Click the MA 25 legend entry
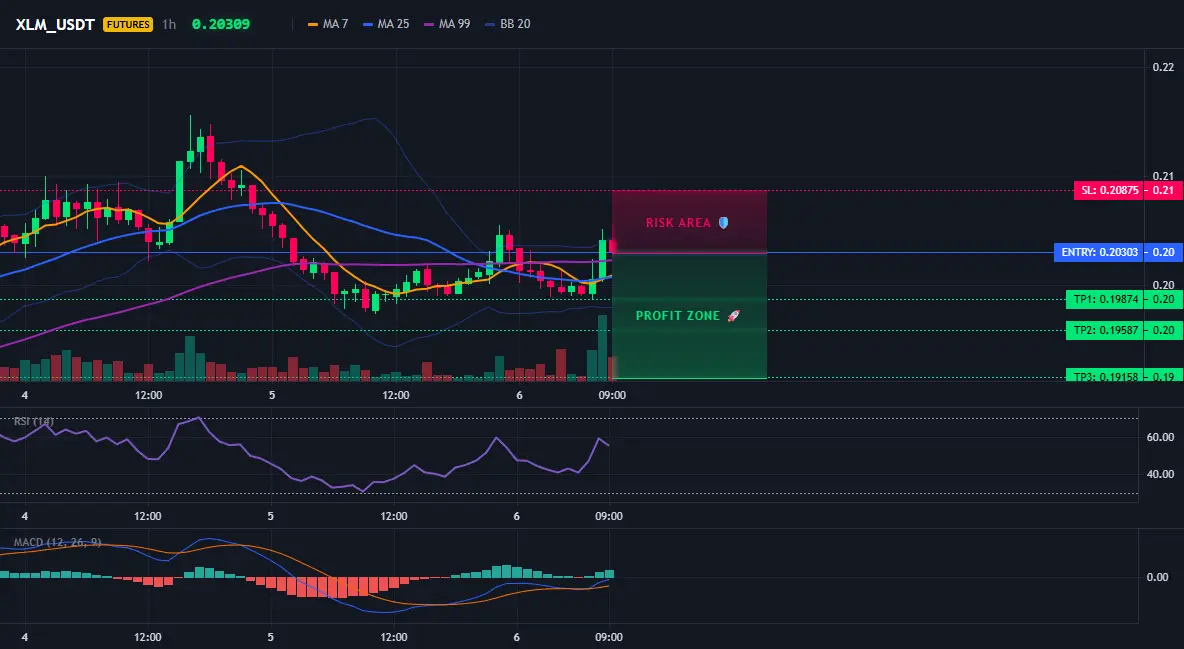 [x=387, y=24]
